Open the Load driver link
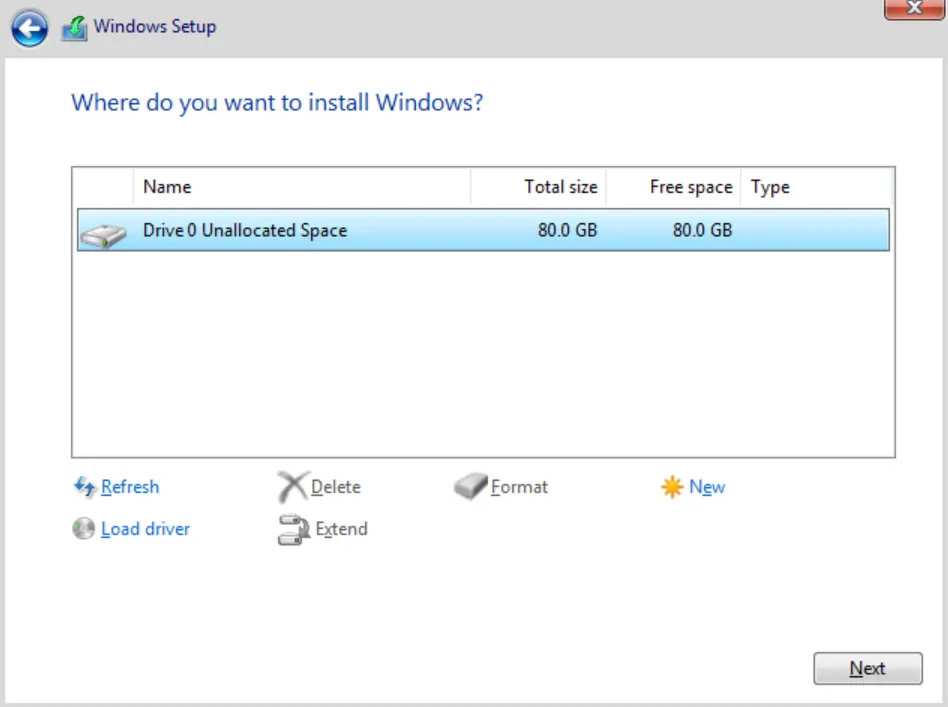The width and height of the screenshot is (948, 707). coord(144,529)
